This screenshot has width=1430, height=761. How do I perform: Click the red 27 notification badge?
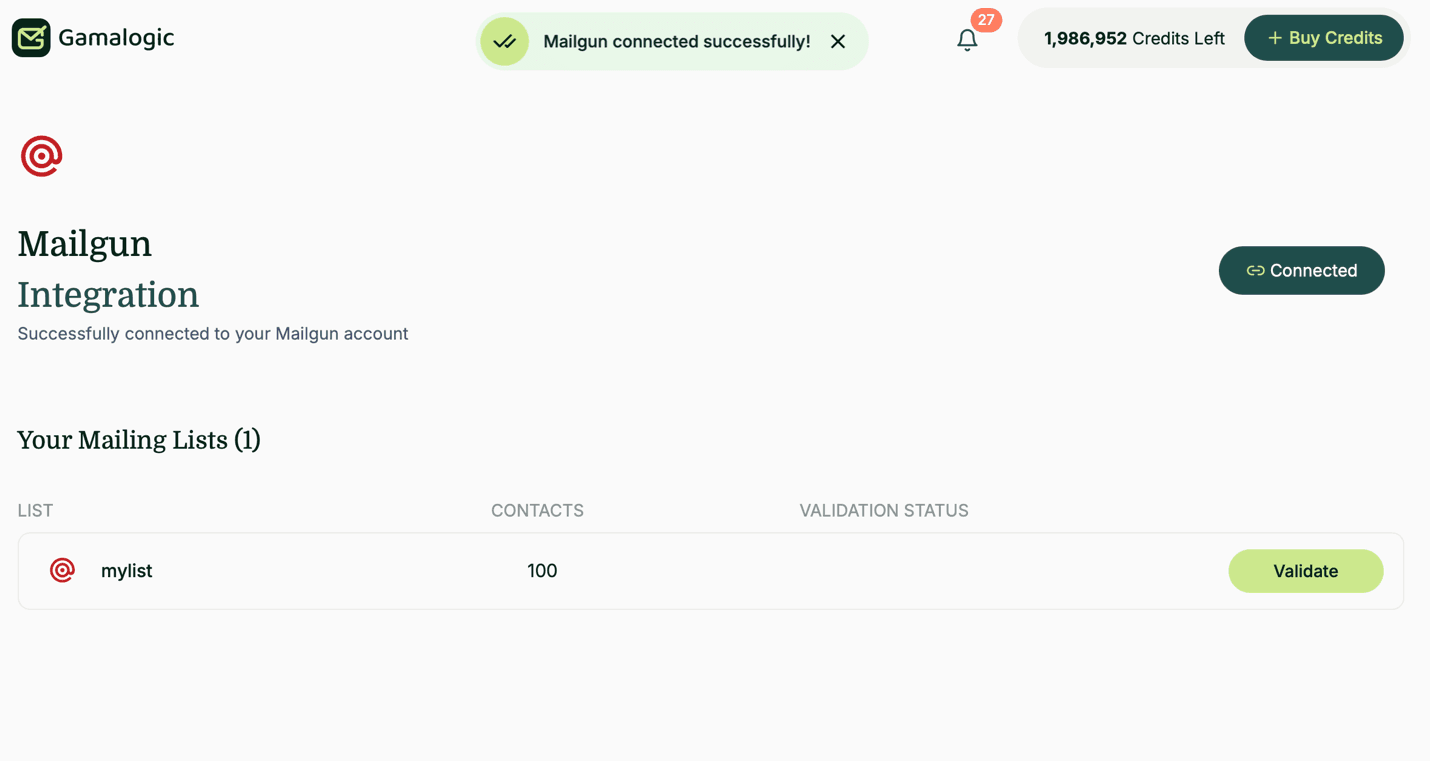[x=986, y=20]
